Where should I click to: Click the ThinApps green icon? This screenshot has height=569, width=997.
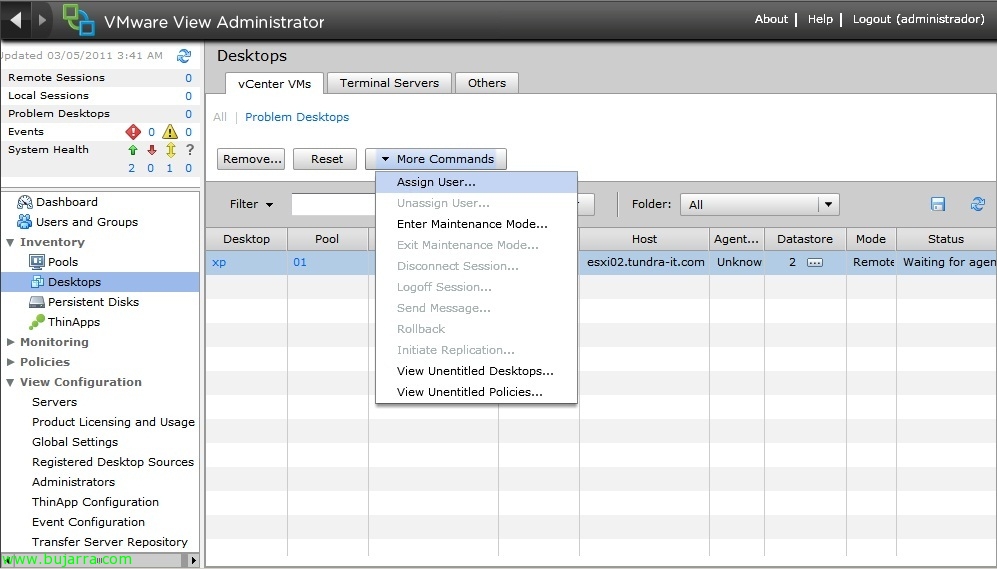tap(37, 322)
